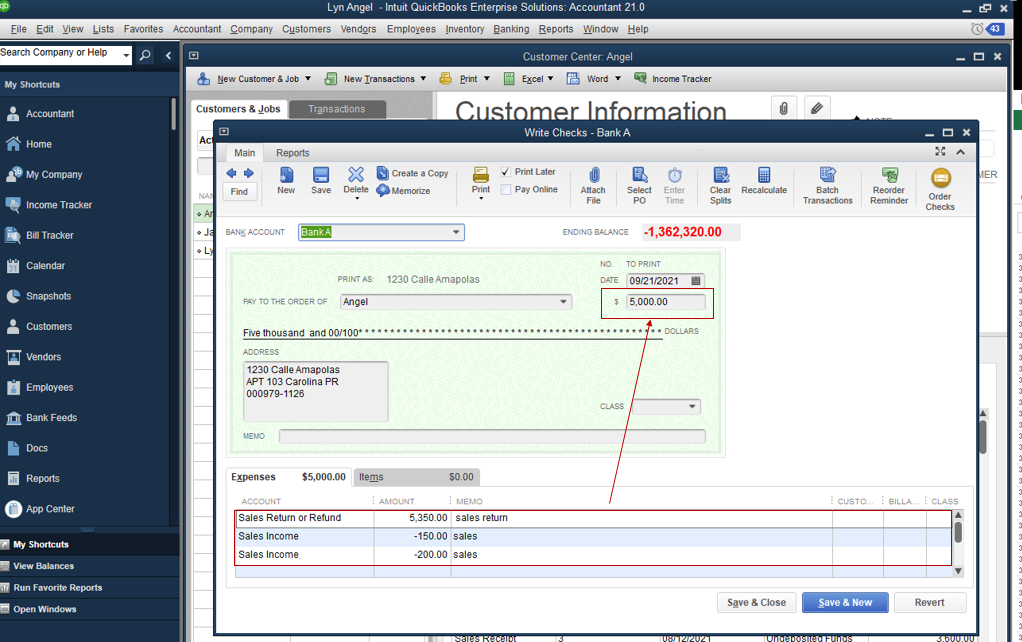
Task: Click Save & New button
Action: [x=845, y=603]
